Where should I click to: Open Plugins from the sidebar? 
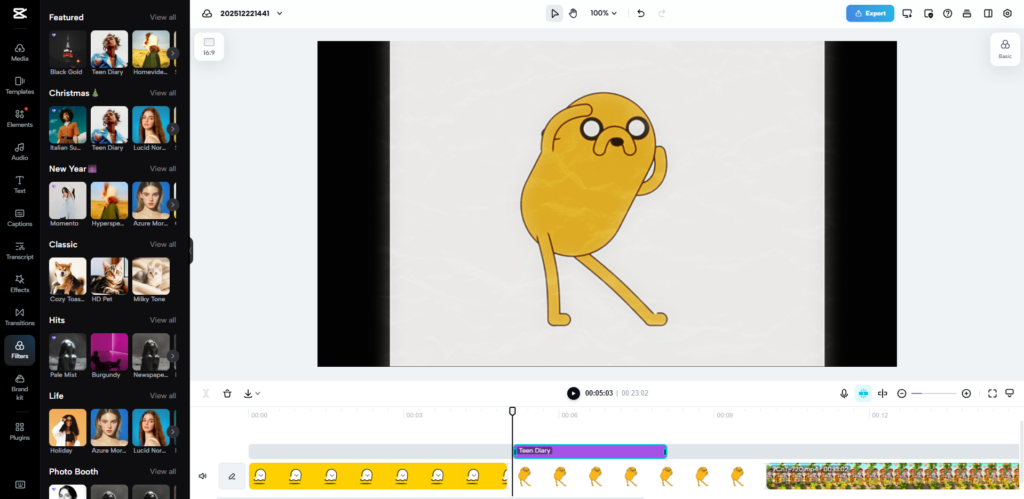[x=20, y=431]
